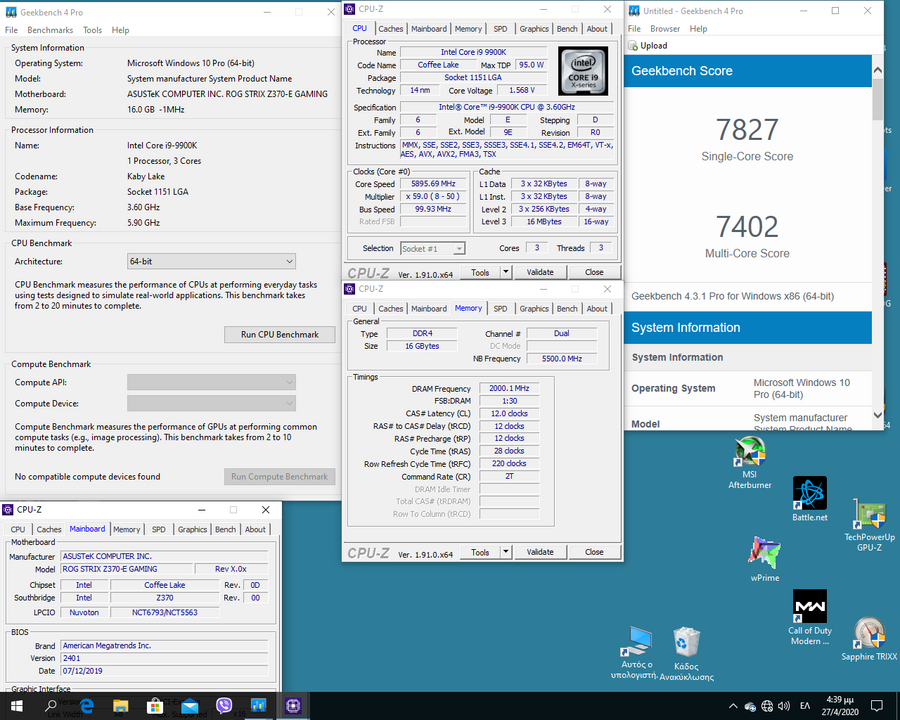
Task: Open Help menu in Geekbench 4 Pro
Action: (x=120, y=30)
